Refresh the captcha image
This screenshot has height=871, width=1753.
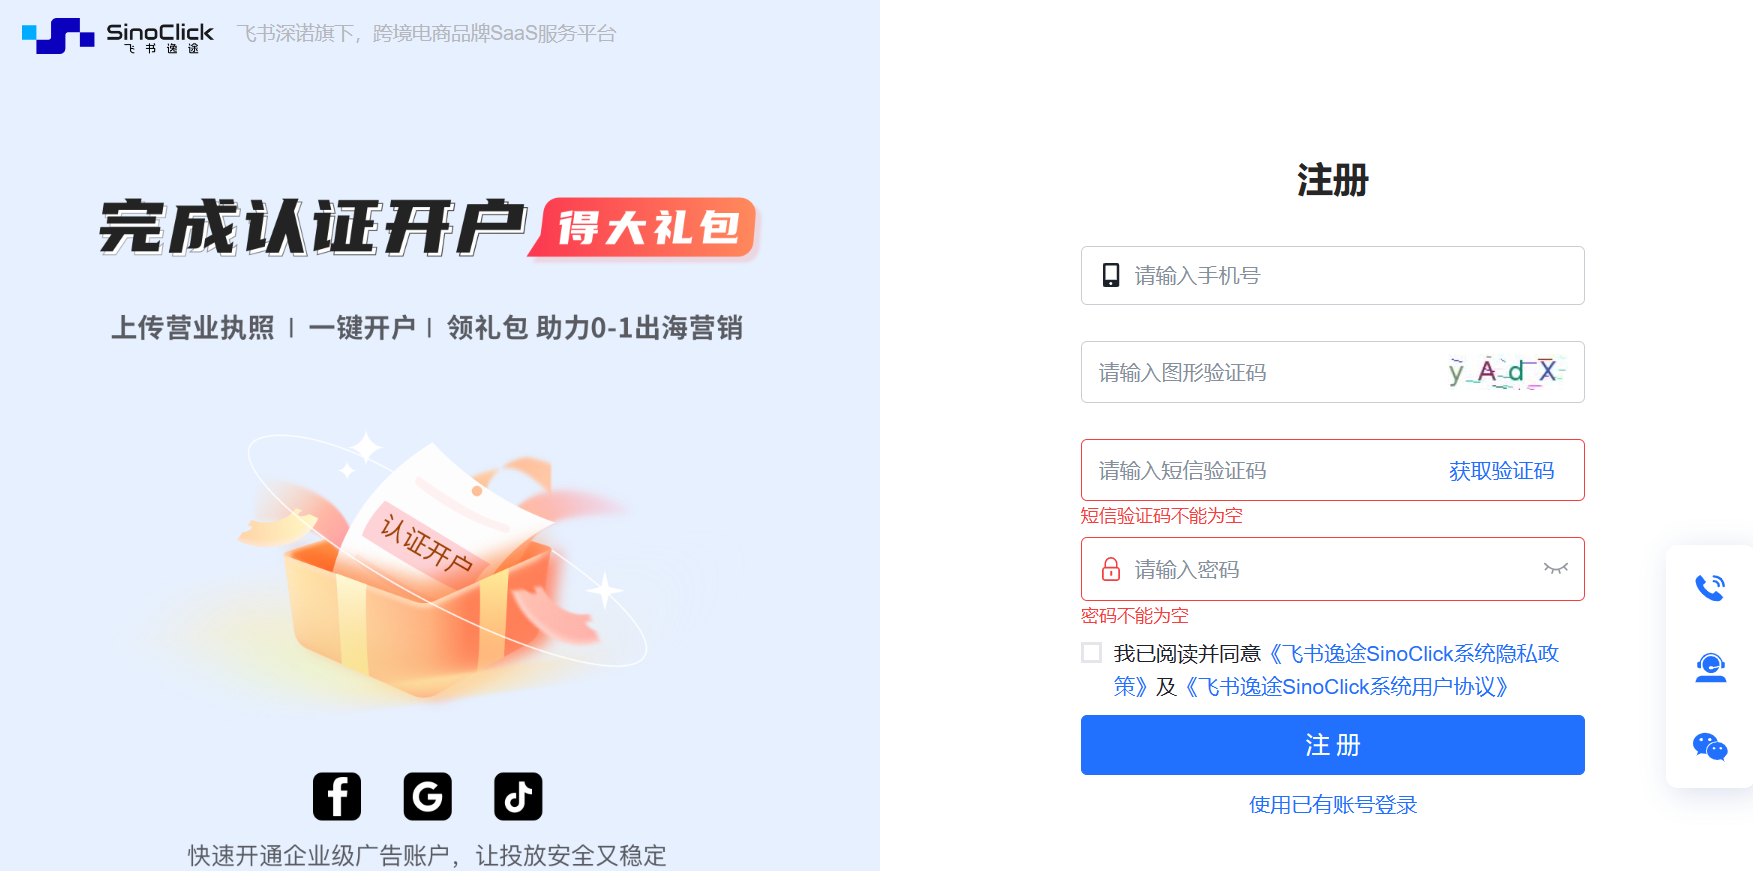[1507, 372]
